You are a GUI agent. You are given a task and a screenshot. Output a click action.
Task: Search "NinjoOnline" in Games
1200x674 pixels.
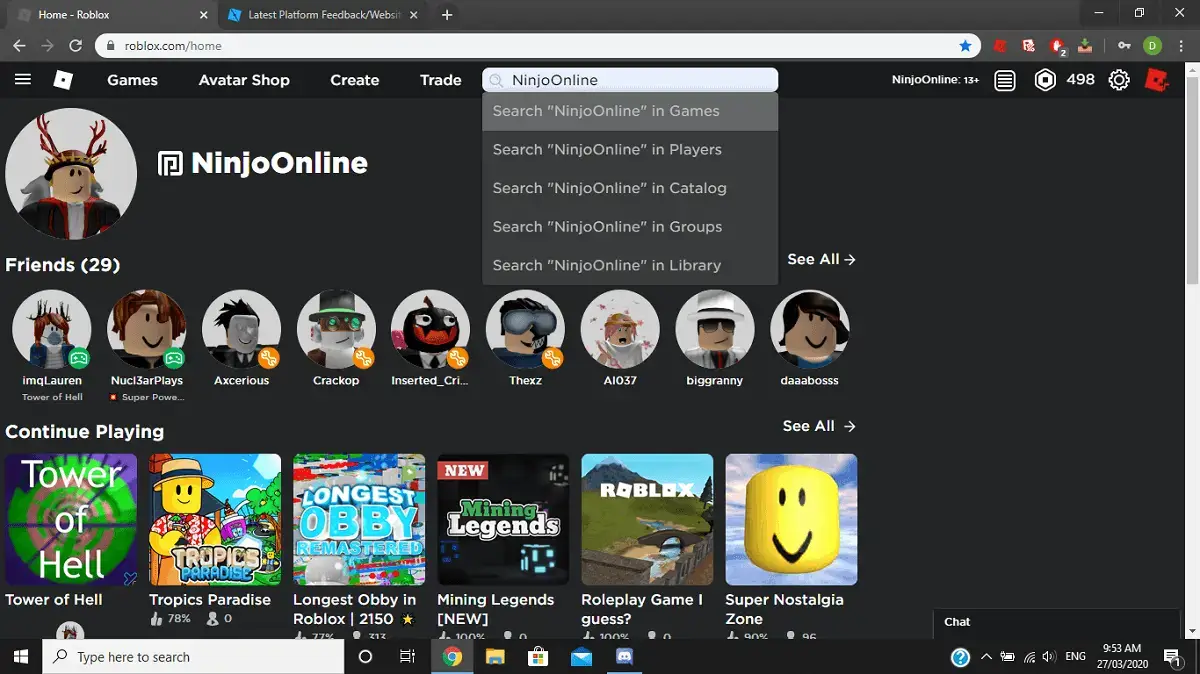tap(630, 111)
